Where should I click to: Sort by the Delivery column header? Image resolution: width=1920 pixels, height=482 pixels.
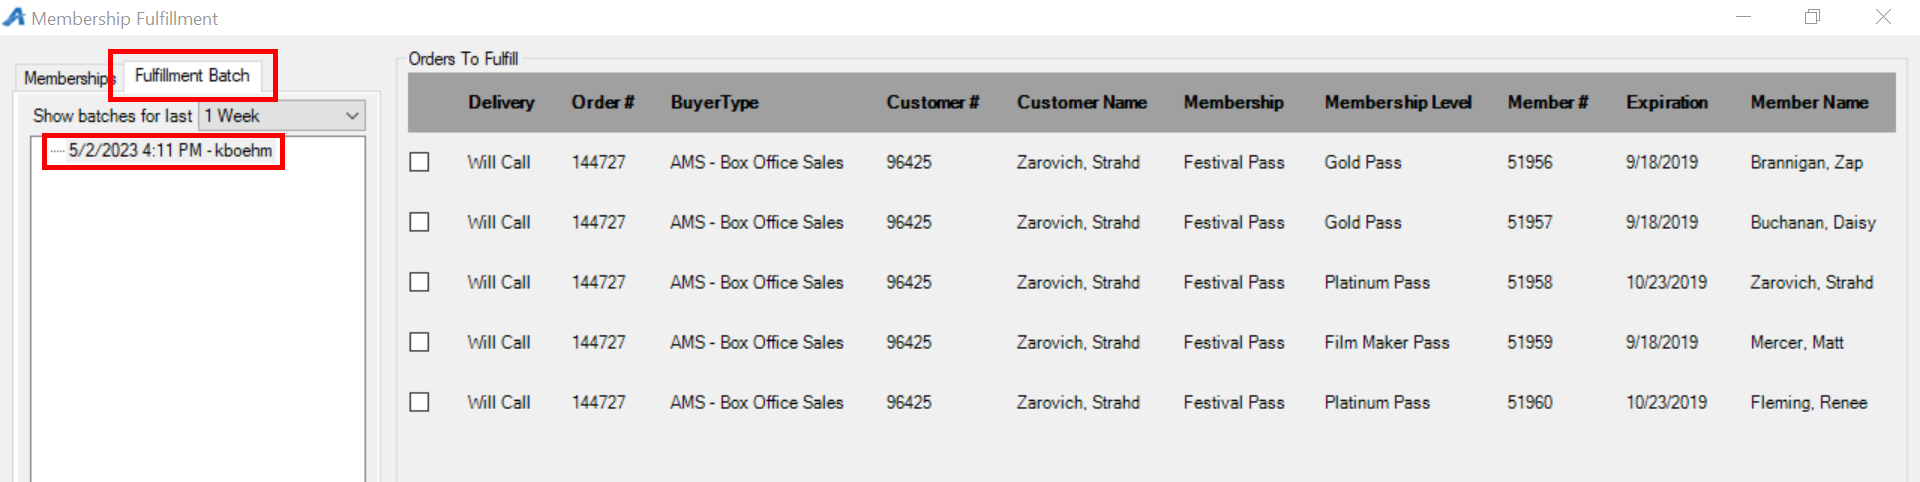(501, 102)
